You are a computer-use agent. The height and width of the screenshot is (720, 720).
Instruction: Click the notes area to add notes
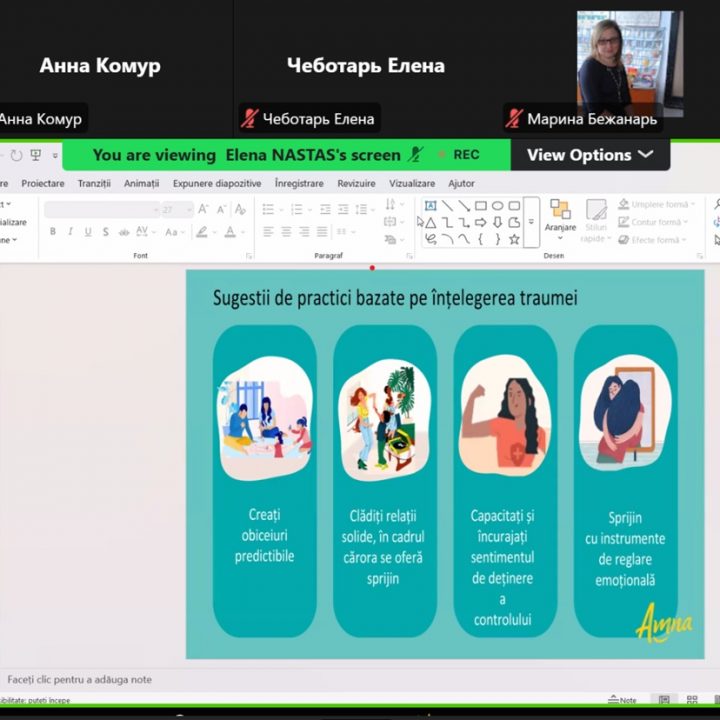click(x=80, y=679)
